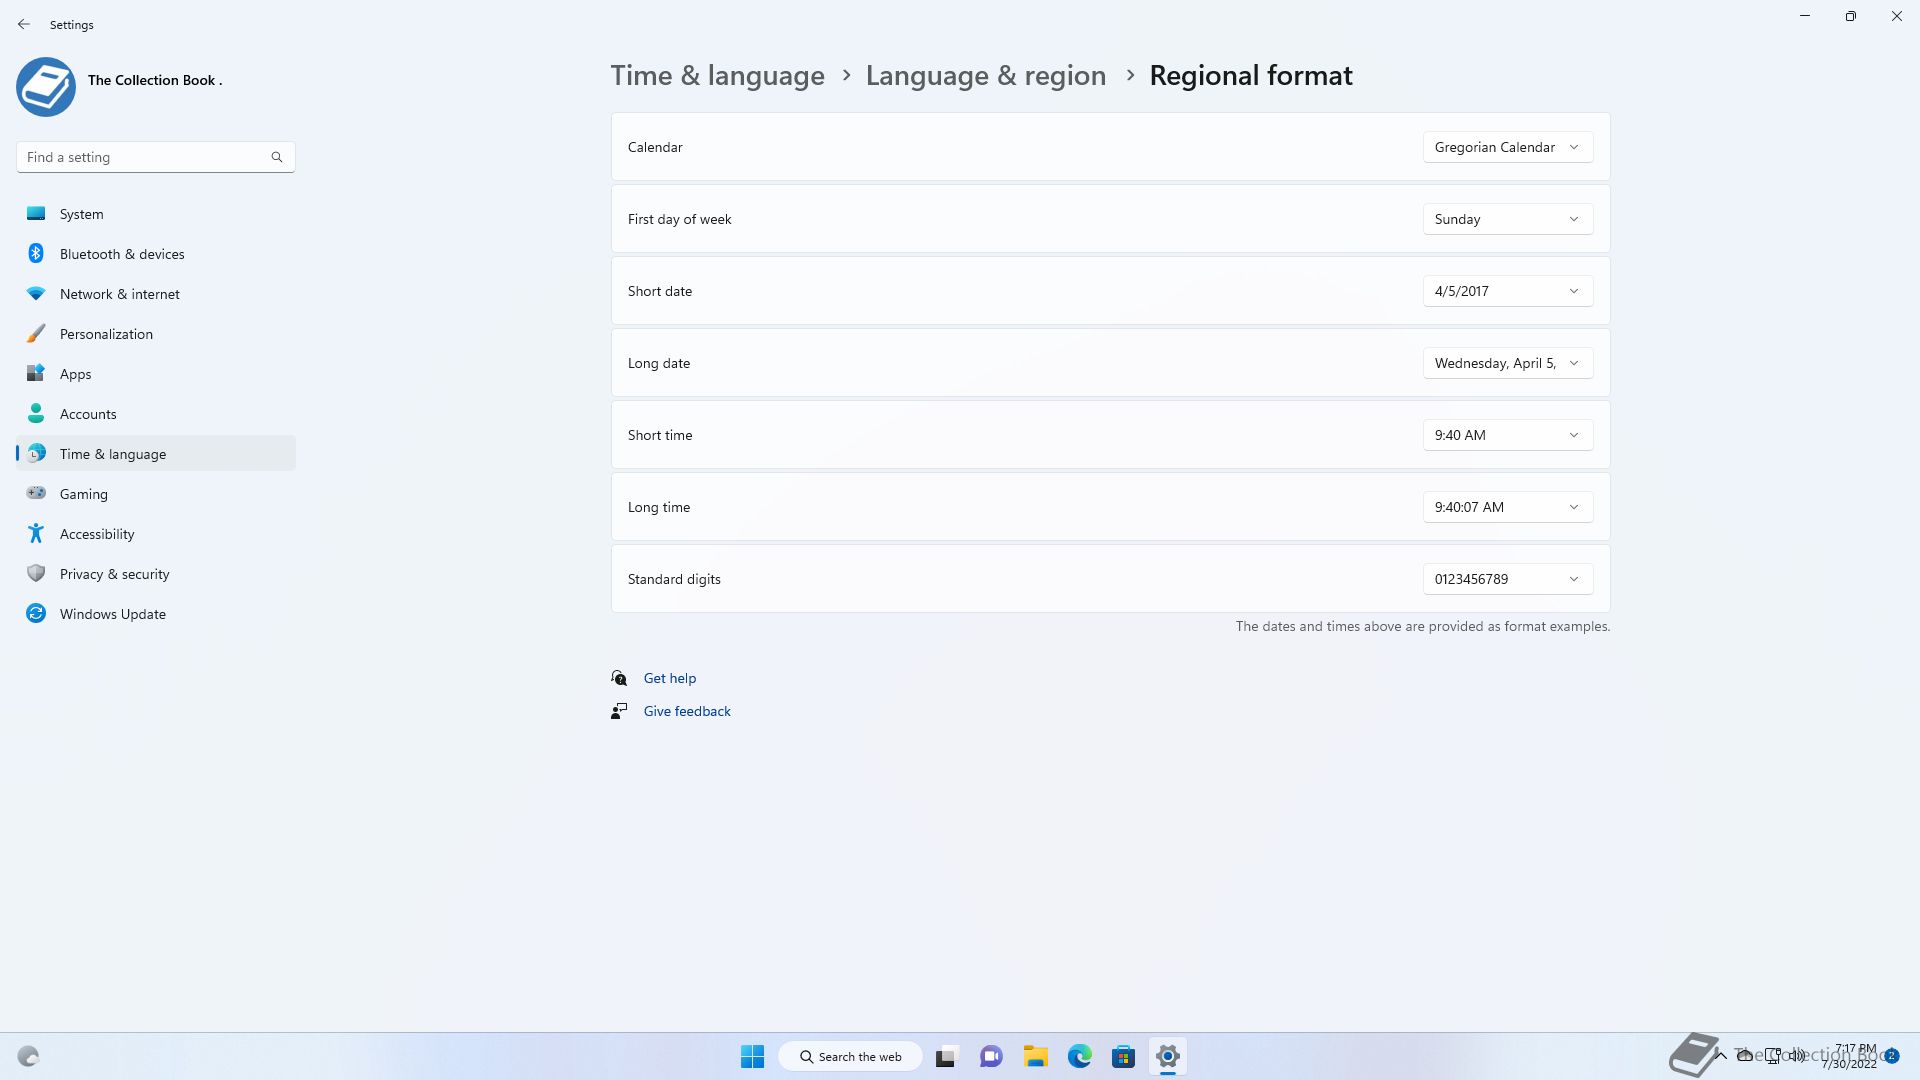Image resolution: width=1920 pixels, height=1080 pixels.
Task: Go to Language & region breadcrumb
Action: tap(985, 76)
